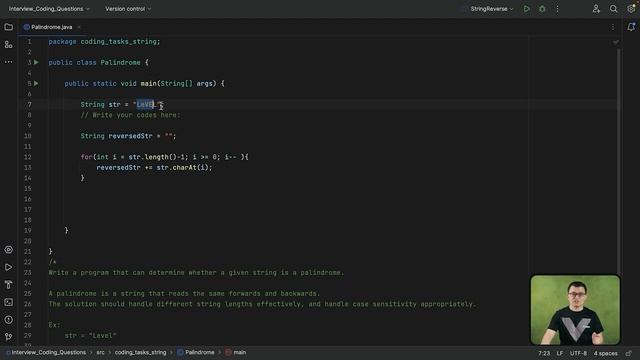Open StringReverse run configuration dropdown

491,9
